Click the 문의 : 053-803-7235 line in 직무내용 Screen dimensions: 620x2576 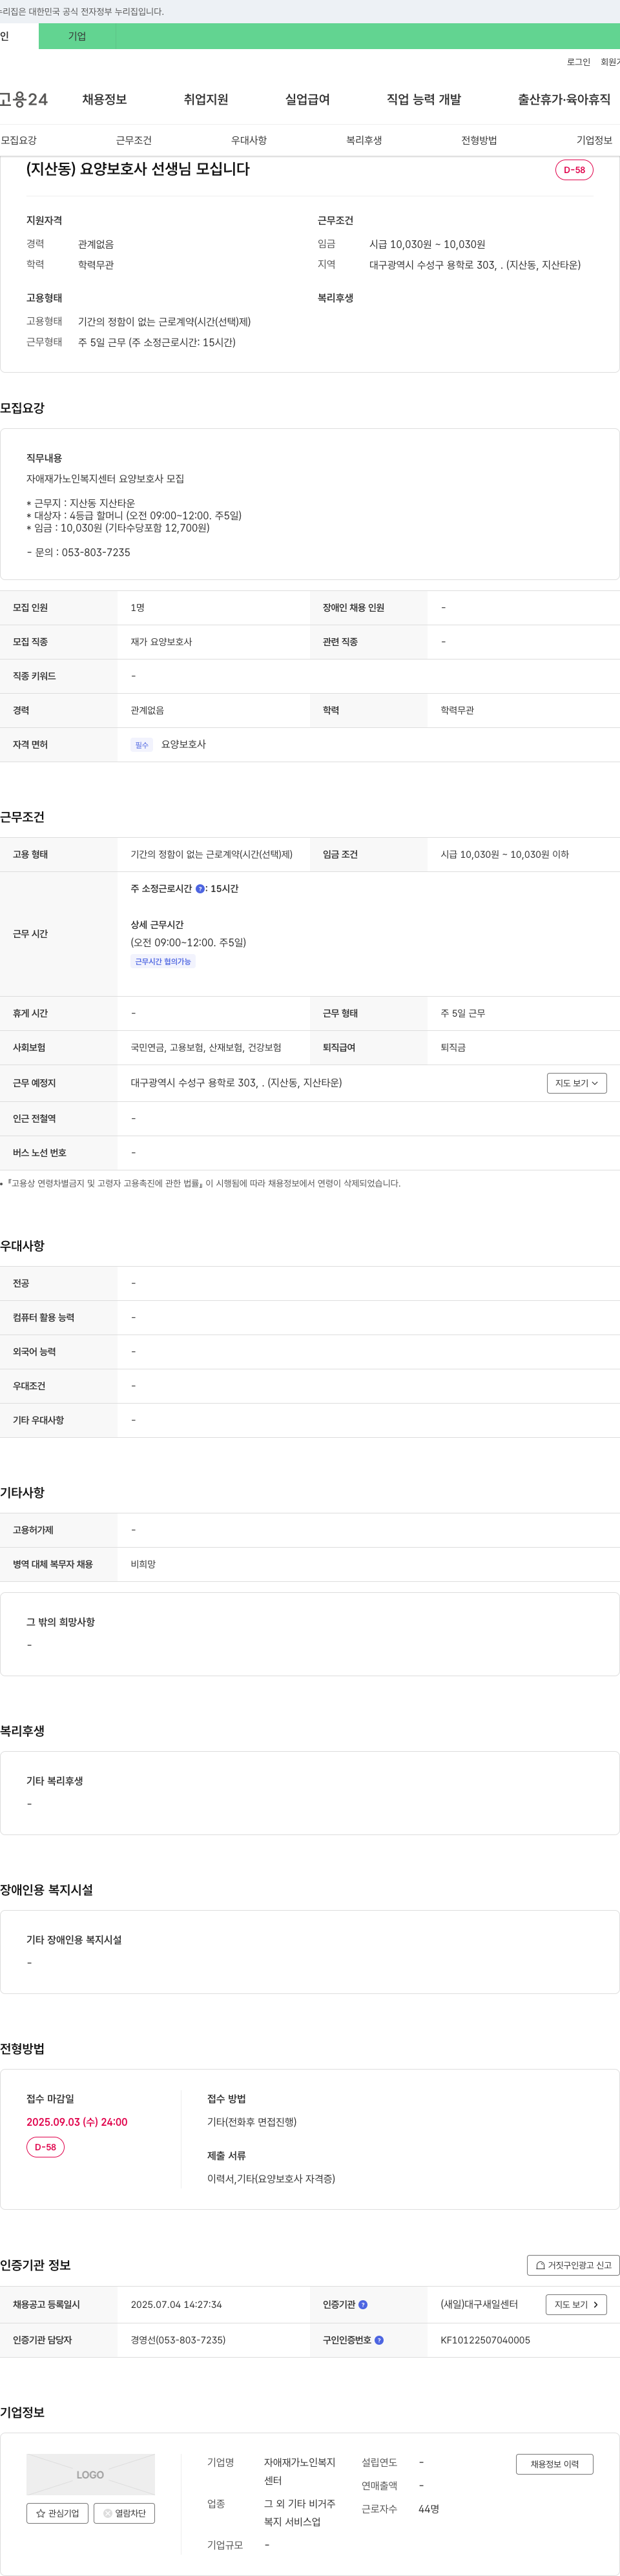pyautogui.click(x=78, y=552)
